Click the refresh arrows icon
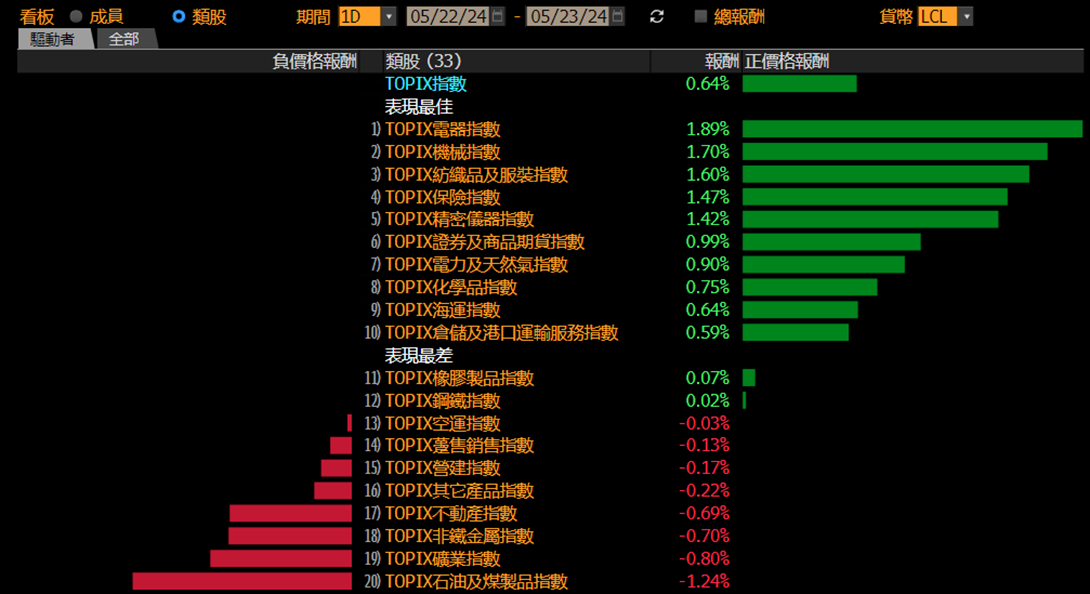Image resolution: width=1090 pixels, height=594 pixels. pyautogui.click(x=656, y=17)
